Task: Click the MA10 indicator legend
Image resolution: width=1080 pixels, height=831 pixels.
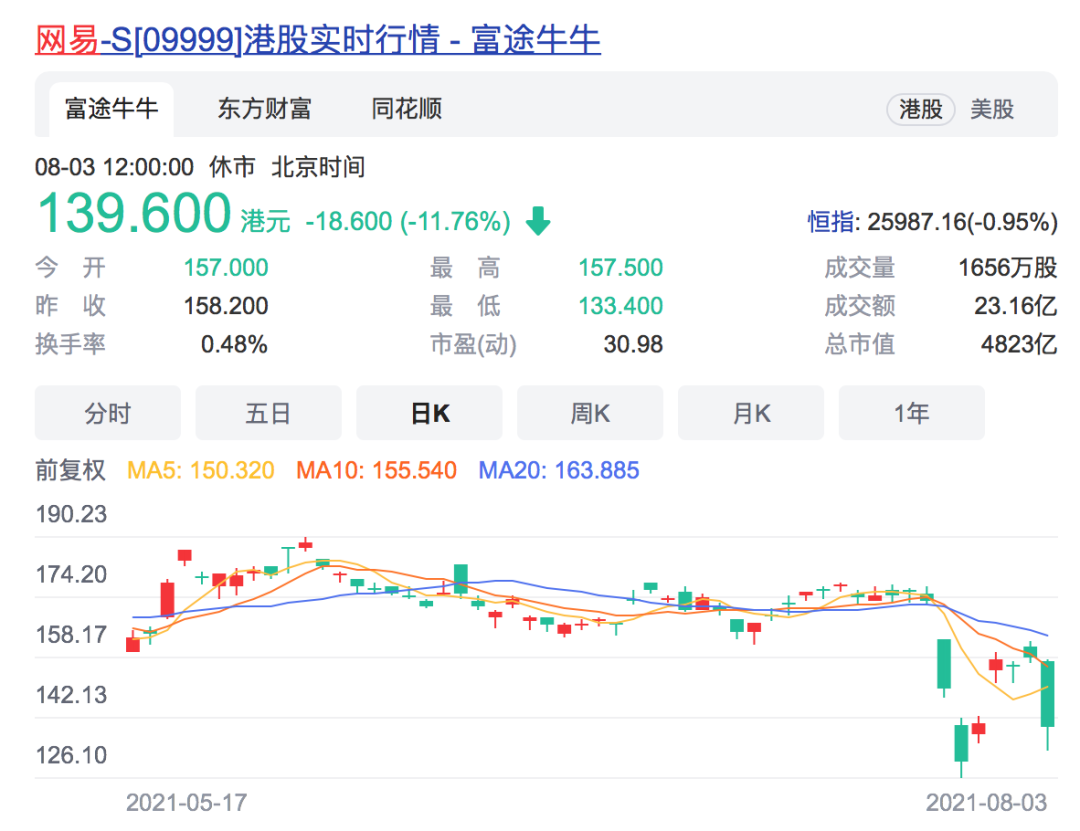Action: pos(376,470)
